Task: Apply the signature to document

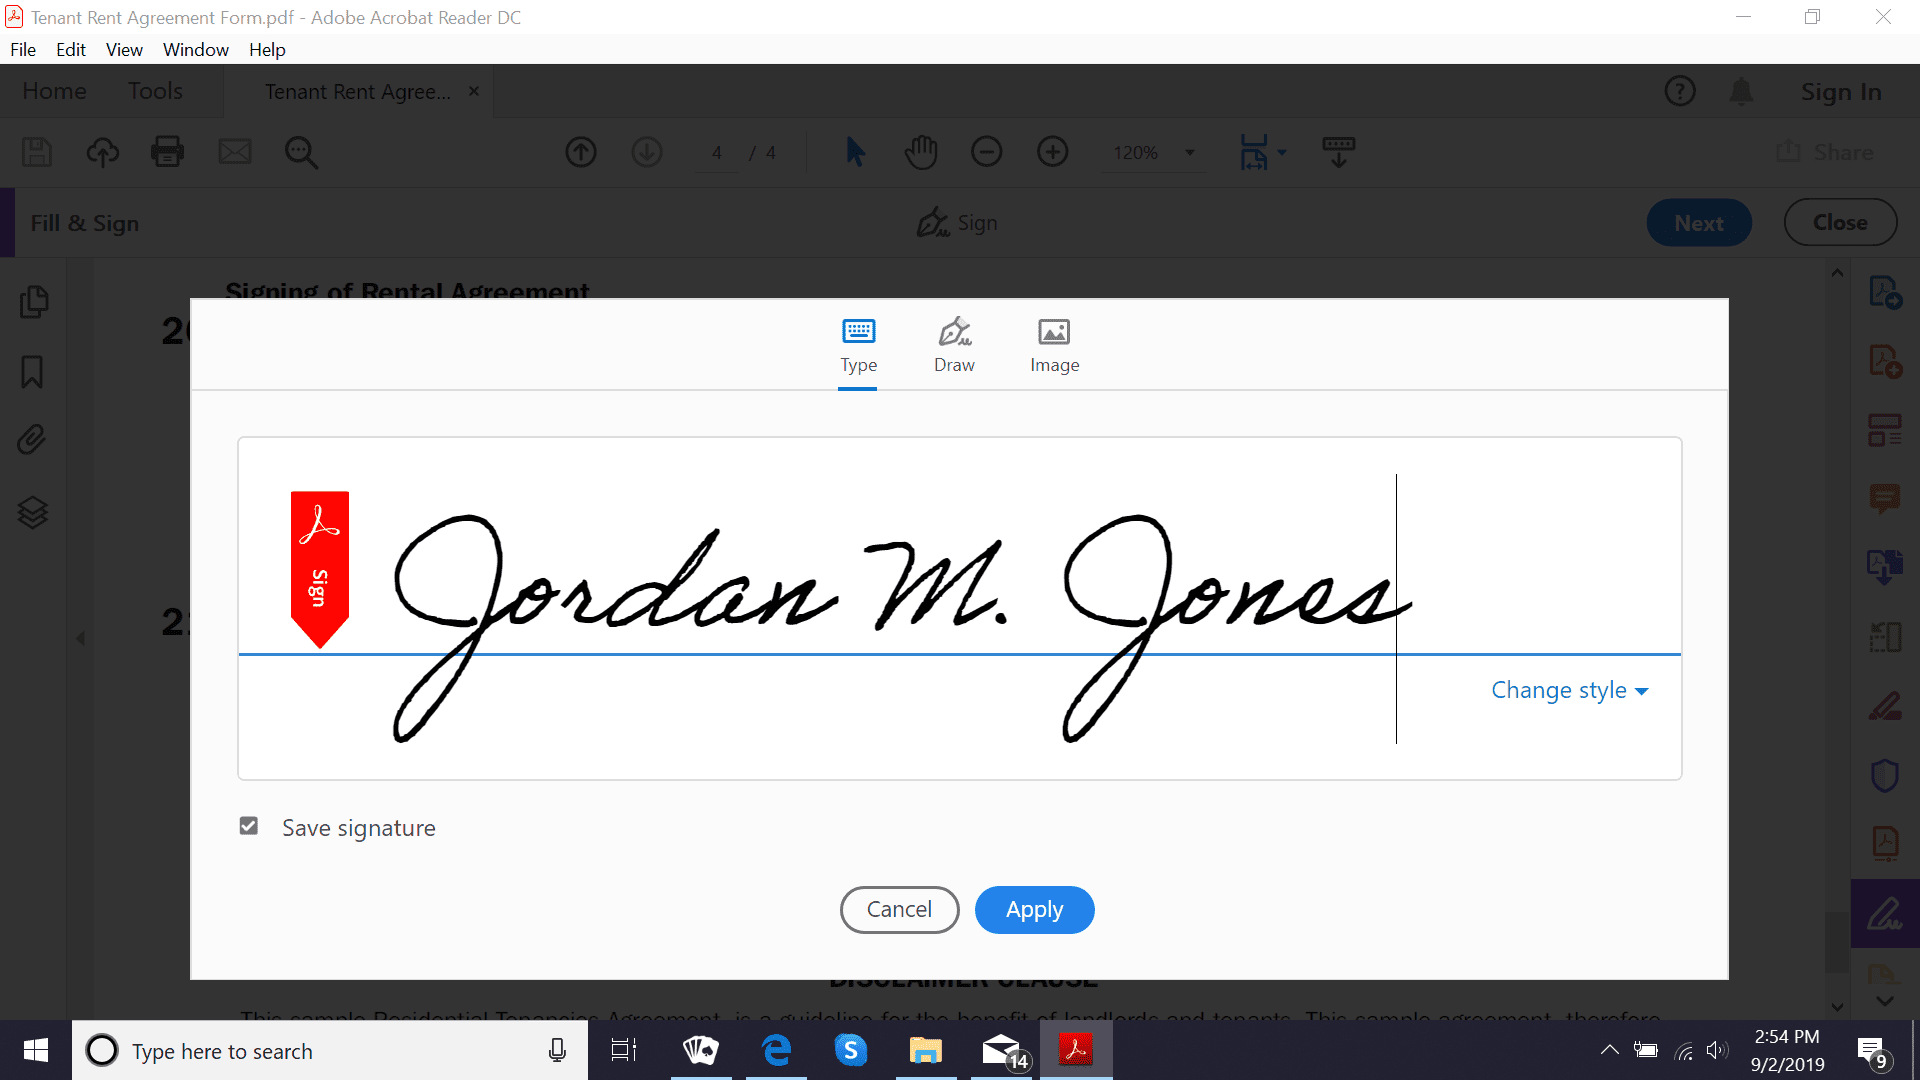Action: (1034, 910)
